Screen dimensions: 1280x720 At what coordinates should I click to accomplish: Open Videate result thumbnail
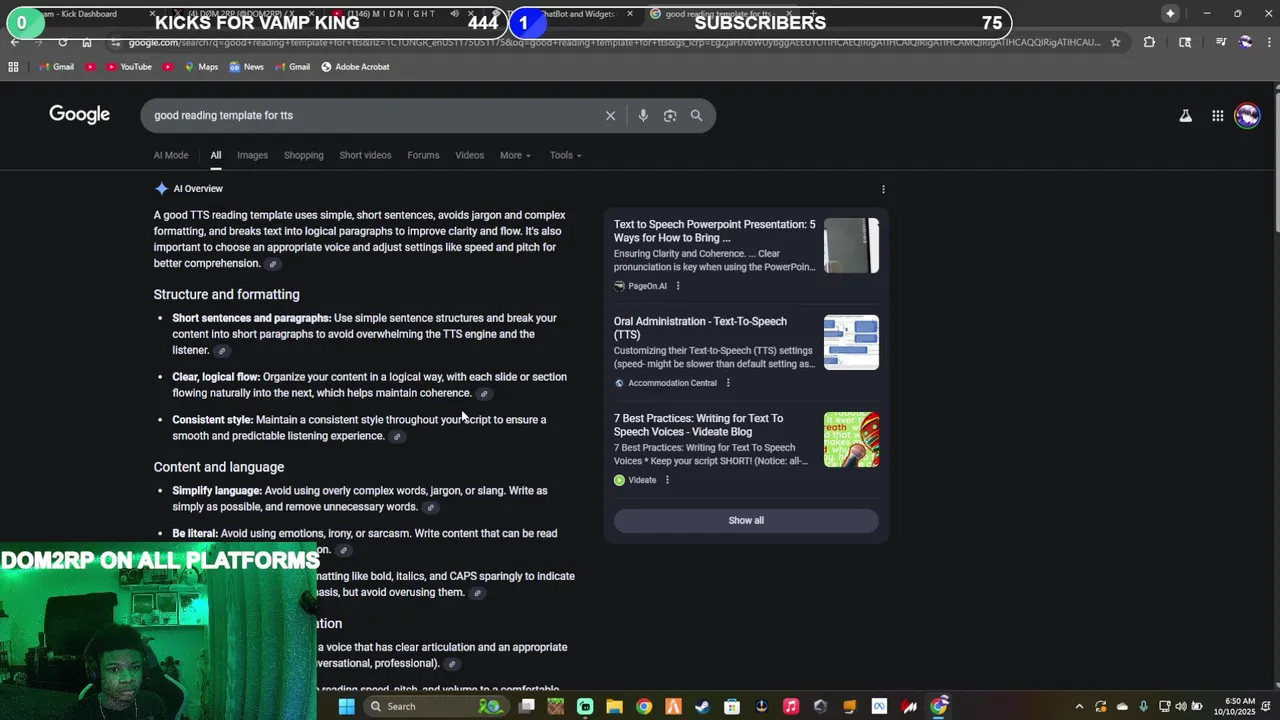click(851, 440)
